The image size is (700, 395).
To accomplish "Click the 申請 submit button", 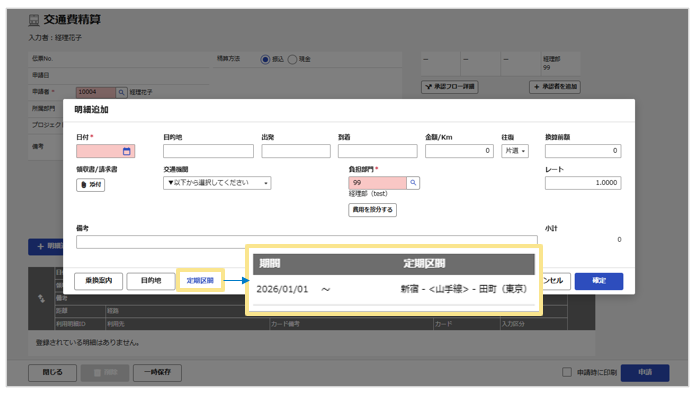I will coord(645,373).
